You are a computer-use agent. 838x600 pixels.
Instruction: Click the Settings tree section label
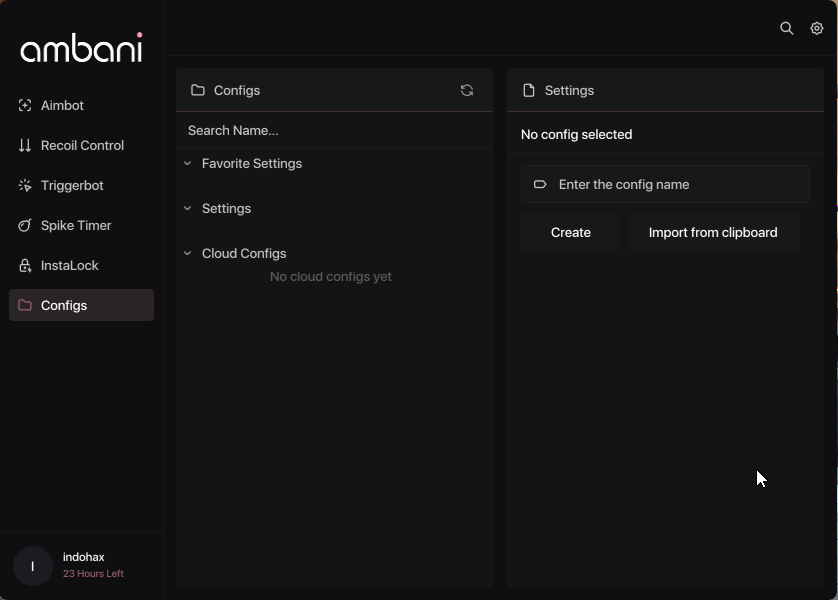(x=226, y=208)
